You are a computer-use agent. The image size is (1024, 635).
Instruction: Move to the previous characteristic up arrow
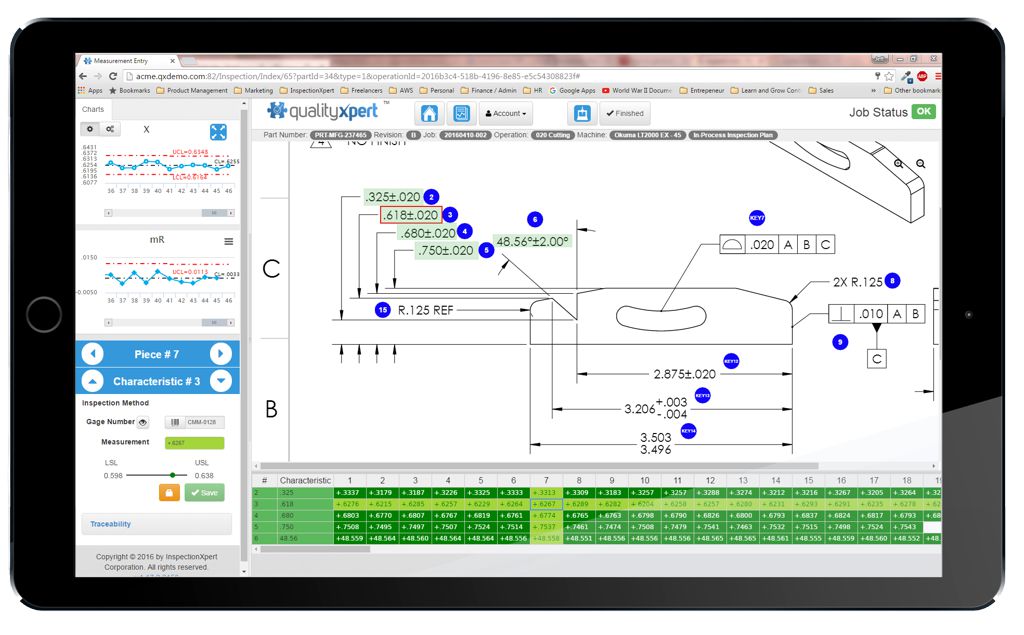(x=93, y=381)
